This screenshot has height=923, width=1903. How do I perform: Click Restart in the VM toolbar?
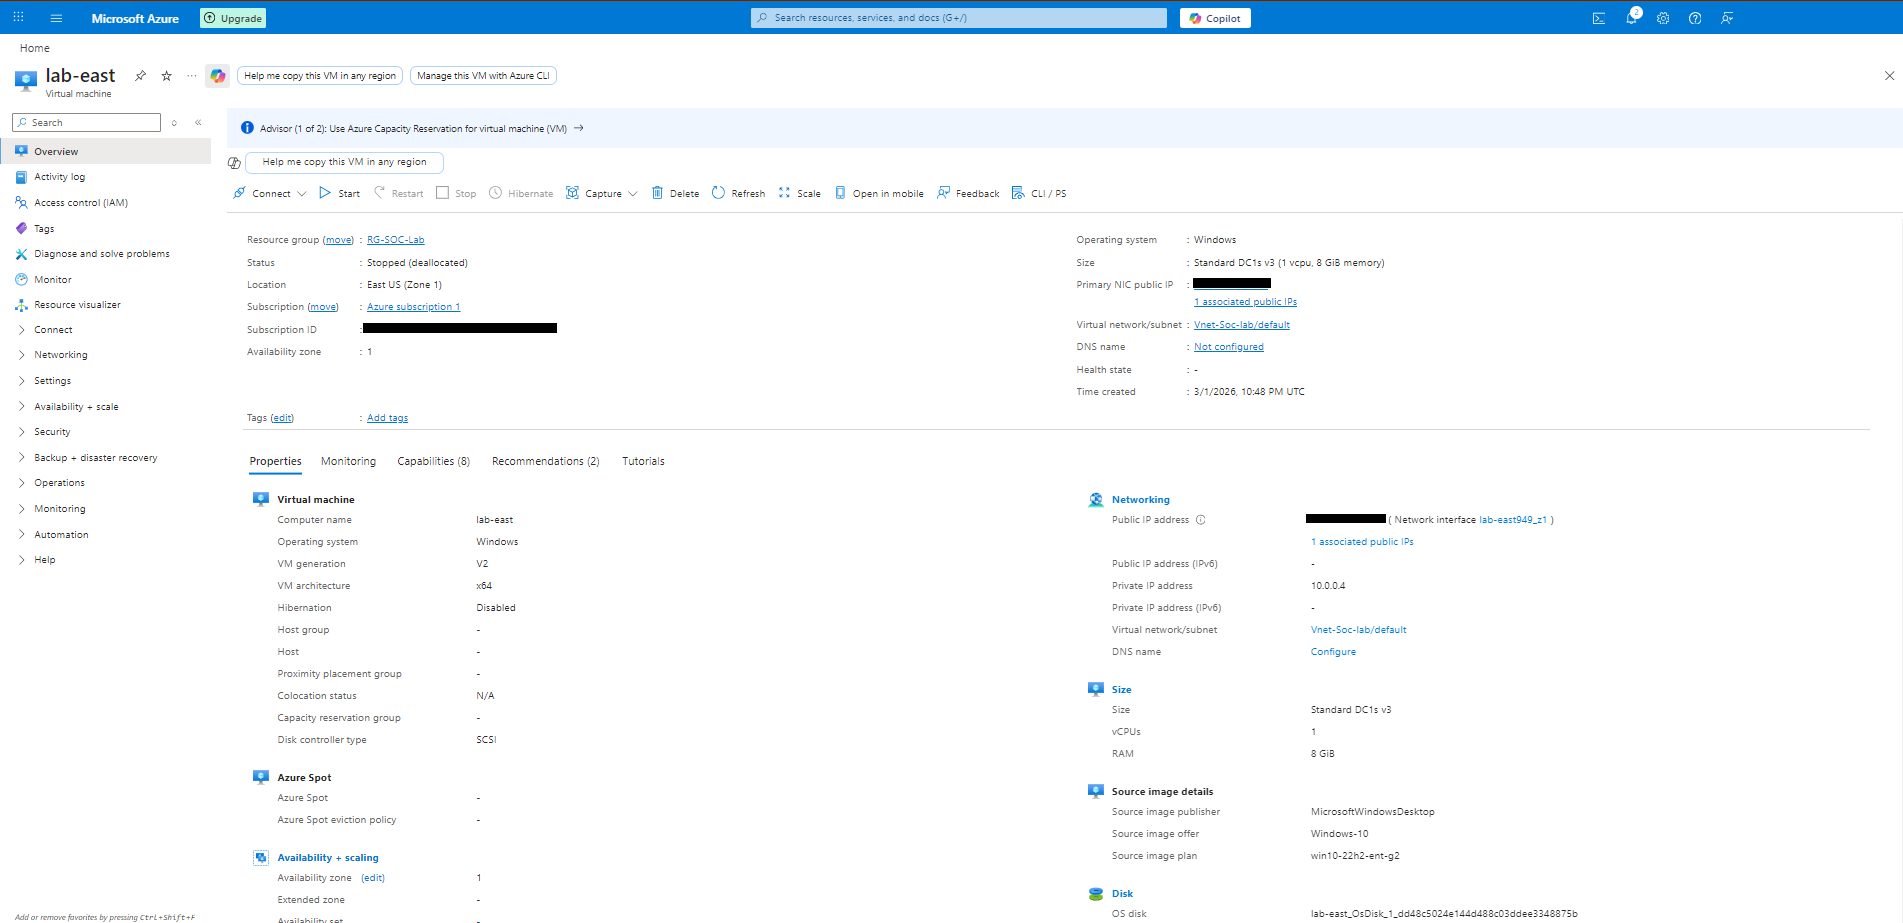pos(399,193)
